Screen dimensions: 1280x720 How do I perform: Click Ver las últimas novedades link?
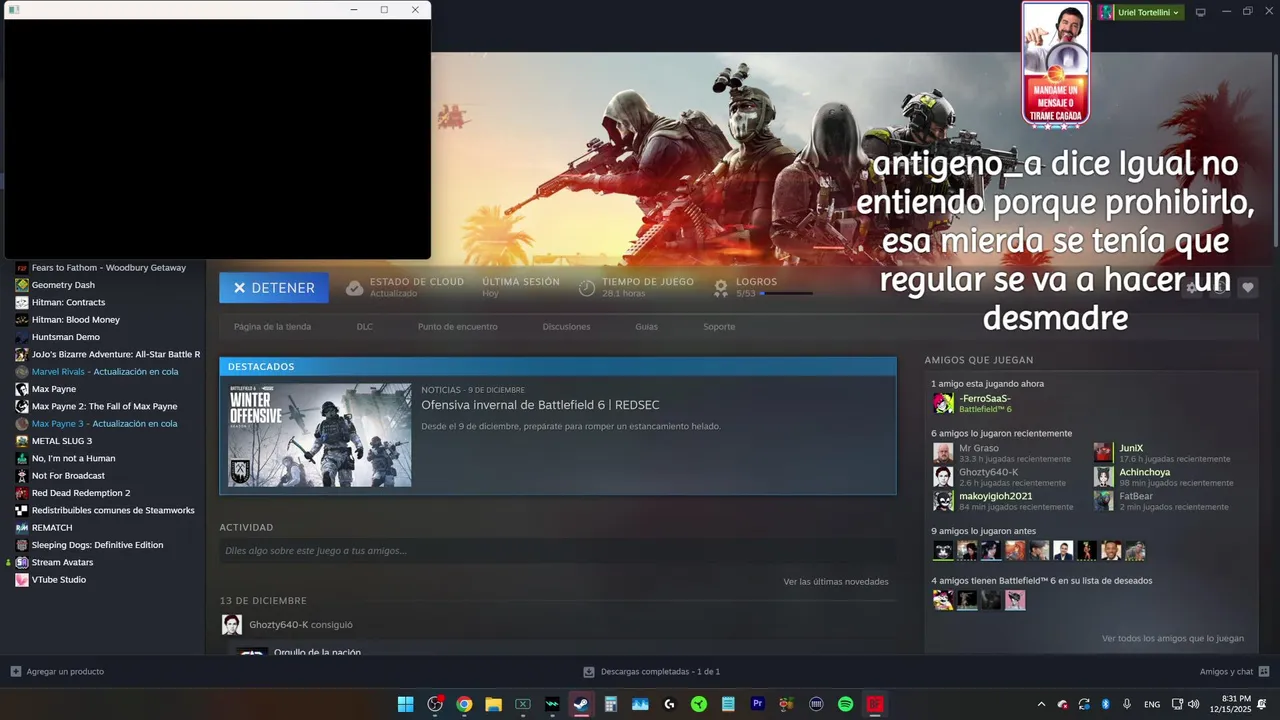(835, 582)
